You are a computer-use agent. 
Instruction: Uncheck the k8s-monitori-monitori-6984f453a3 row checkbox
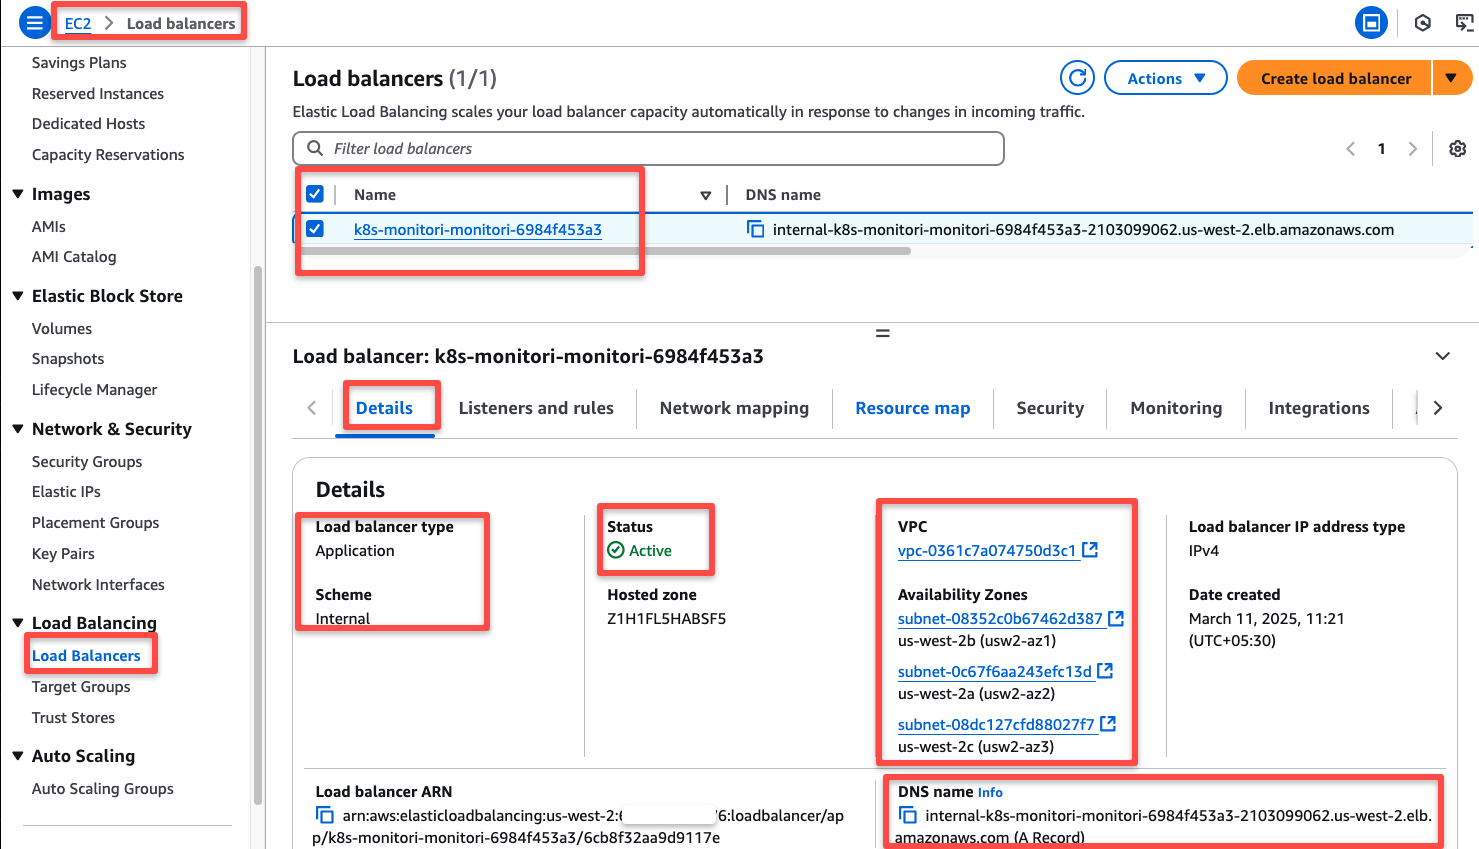coord(315,229)
